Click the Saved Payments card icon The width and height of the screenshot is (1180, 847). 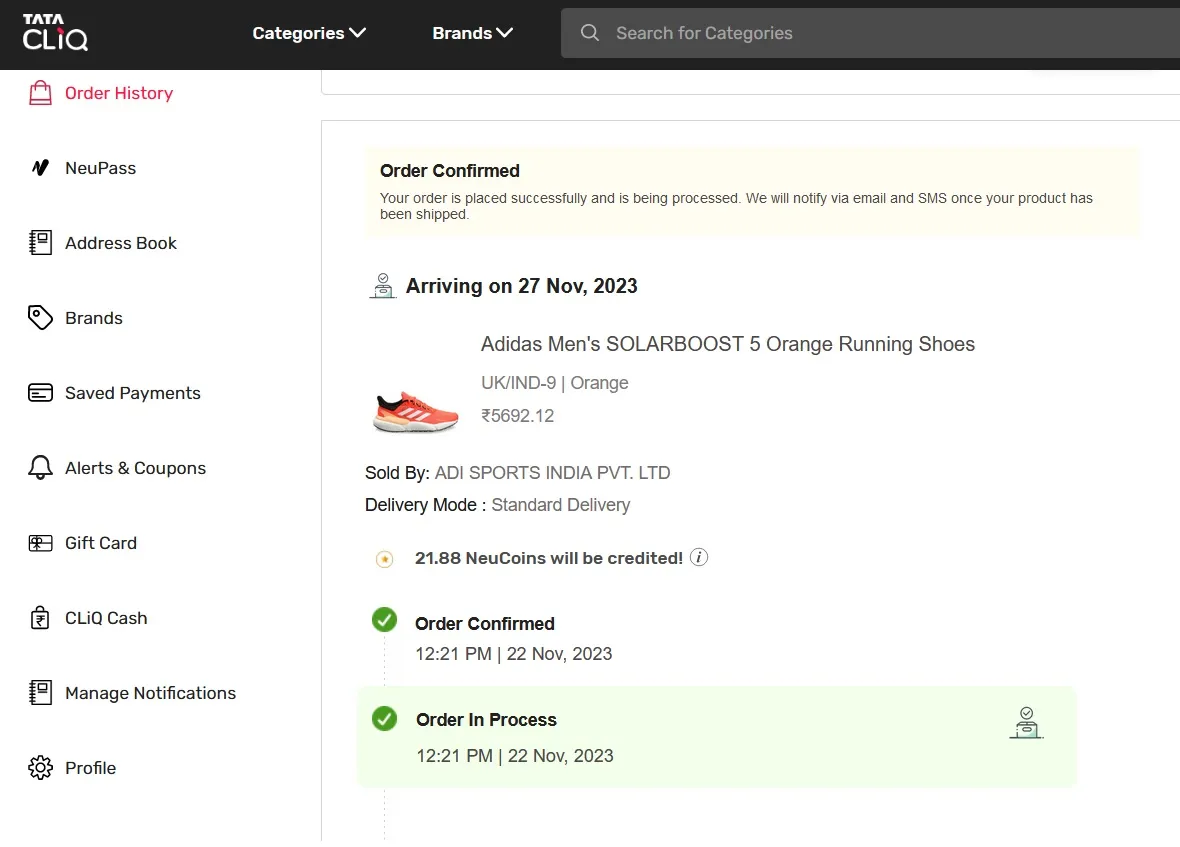pos(41,393)
